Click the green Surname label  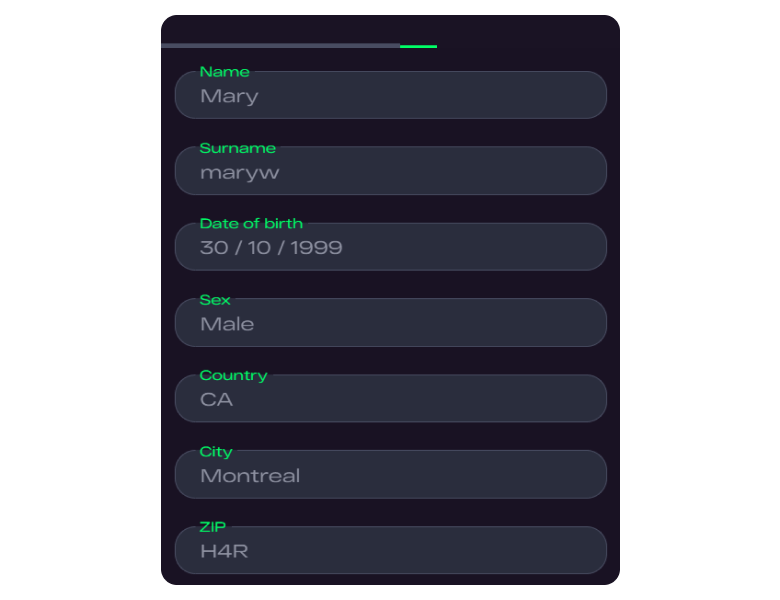pos(237,148)
